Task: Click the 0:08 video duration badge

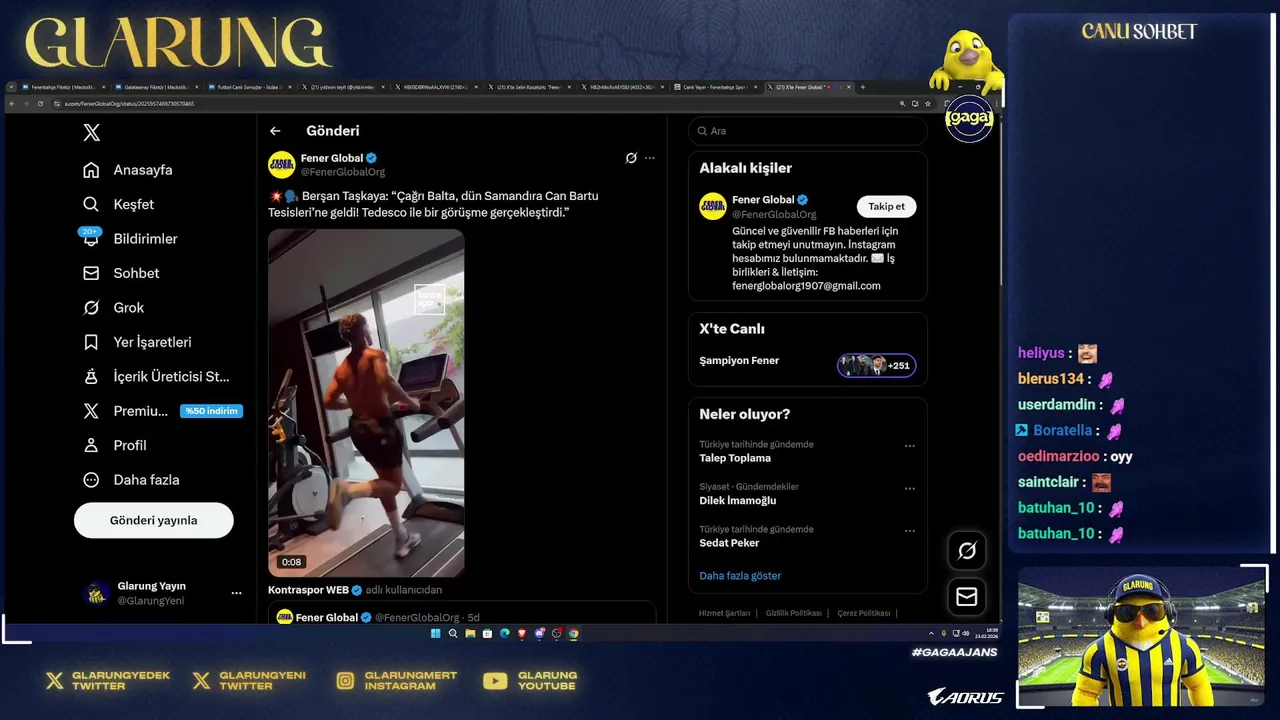Action: (291, 562)
